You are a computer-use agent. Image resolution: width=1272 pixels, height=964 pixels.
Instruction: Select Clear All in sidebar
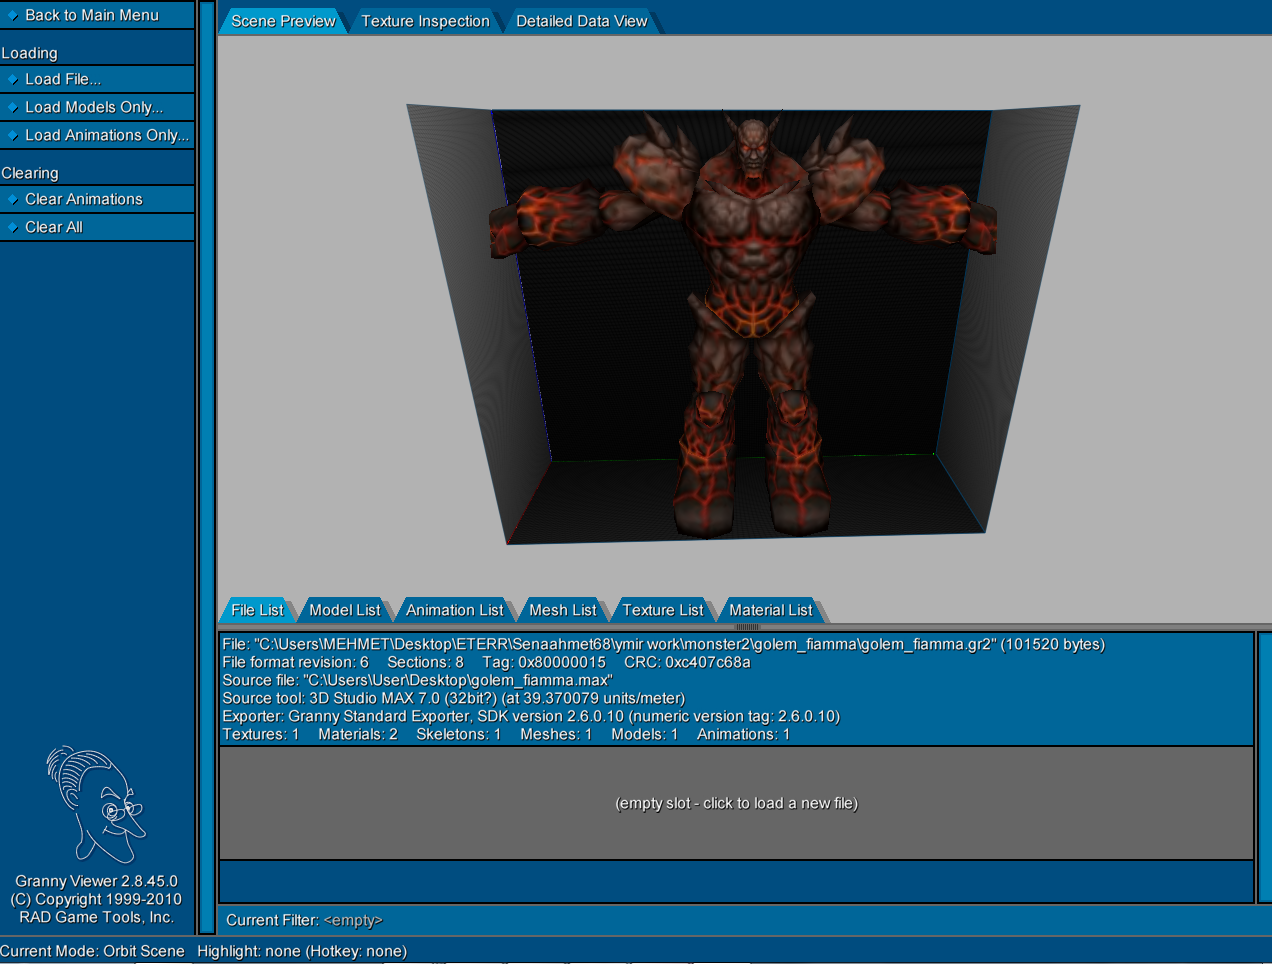pyautogui.click(x=97, y=227)
